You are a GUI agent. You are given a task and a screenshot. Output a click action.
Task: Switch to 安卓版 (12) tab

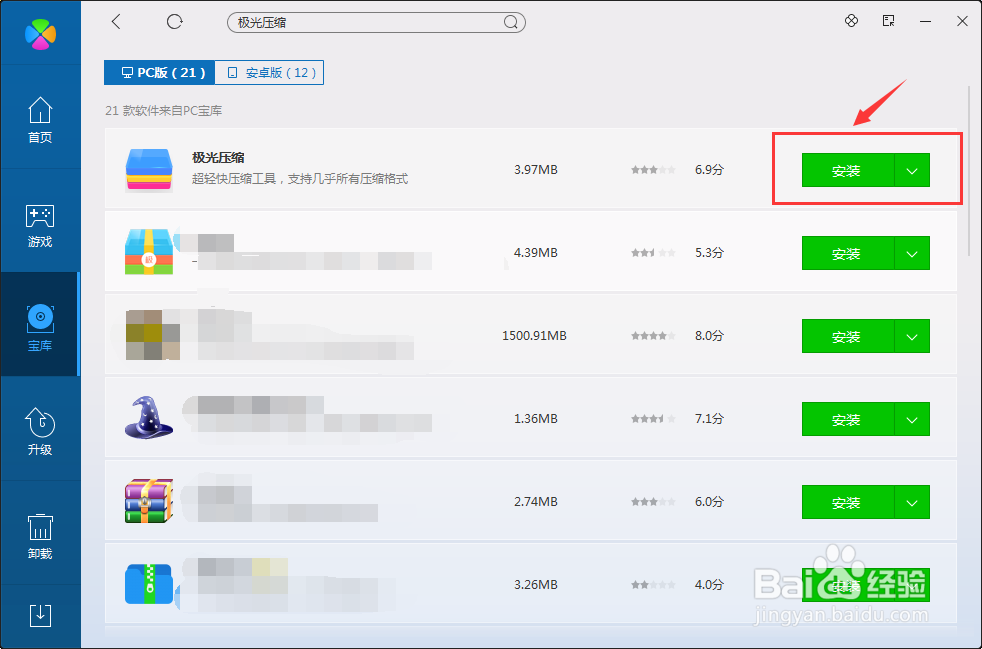(269, 73)
